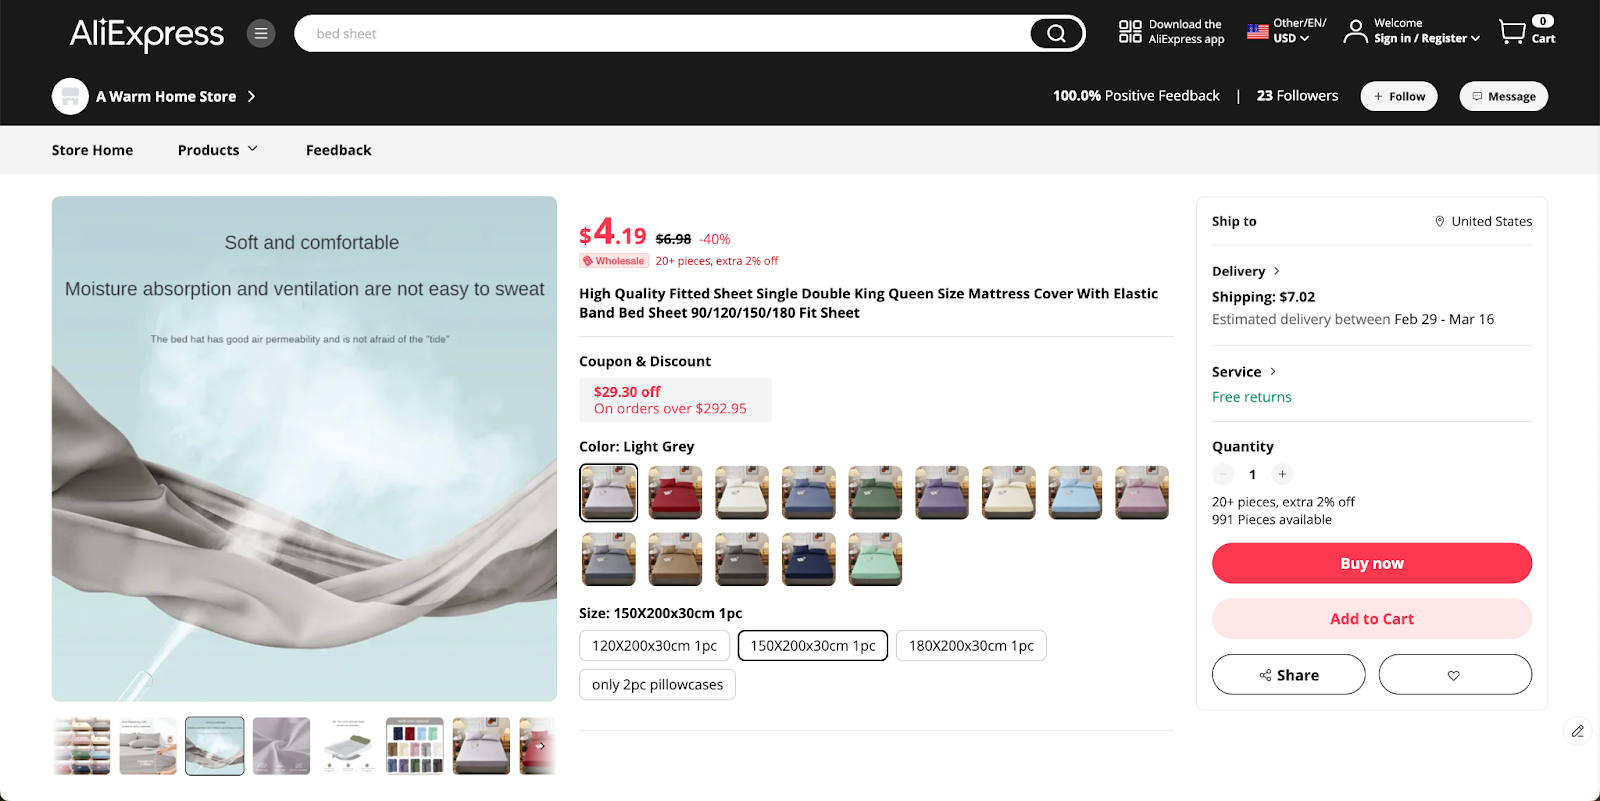Select the mint green bed sheet swatch
The image size is (1600, 801).
(x=875, y=559)
